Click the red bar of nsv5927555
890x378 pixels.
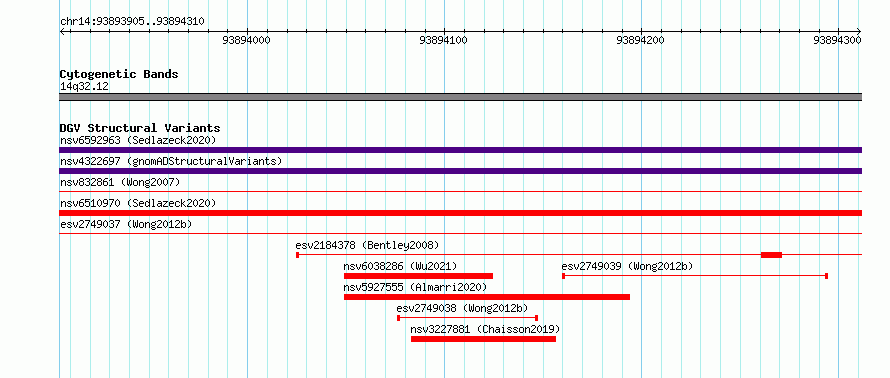click(487, 297)
